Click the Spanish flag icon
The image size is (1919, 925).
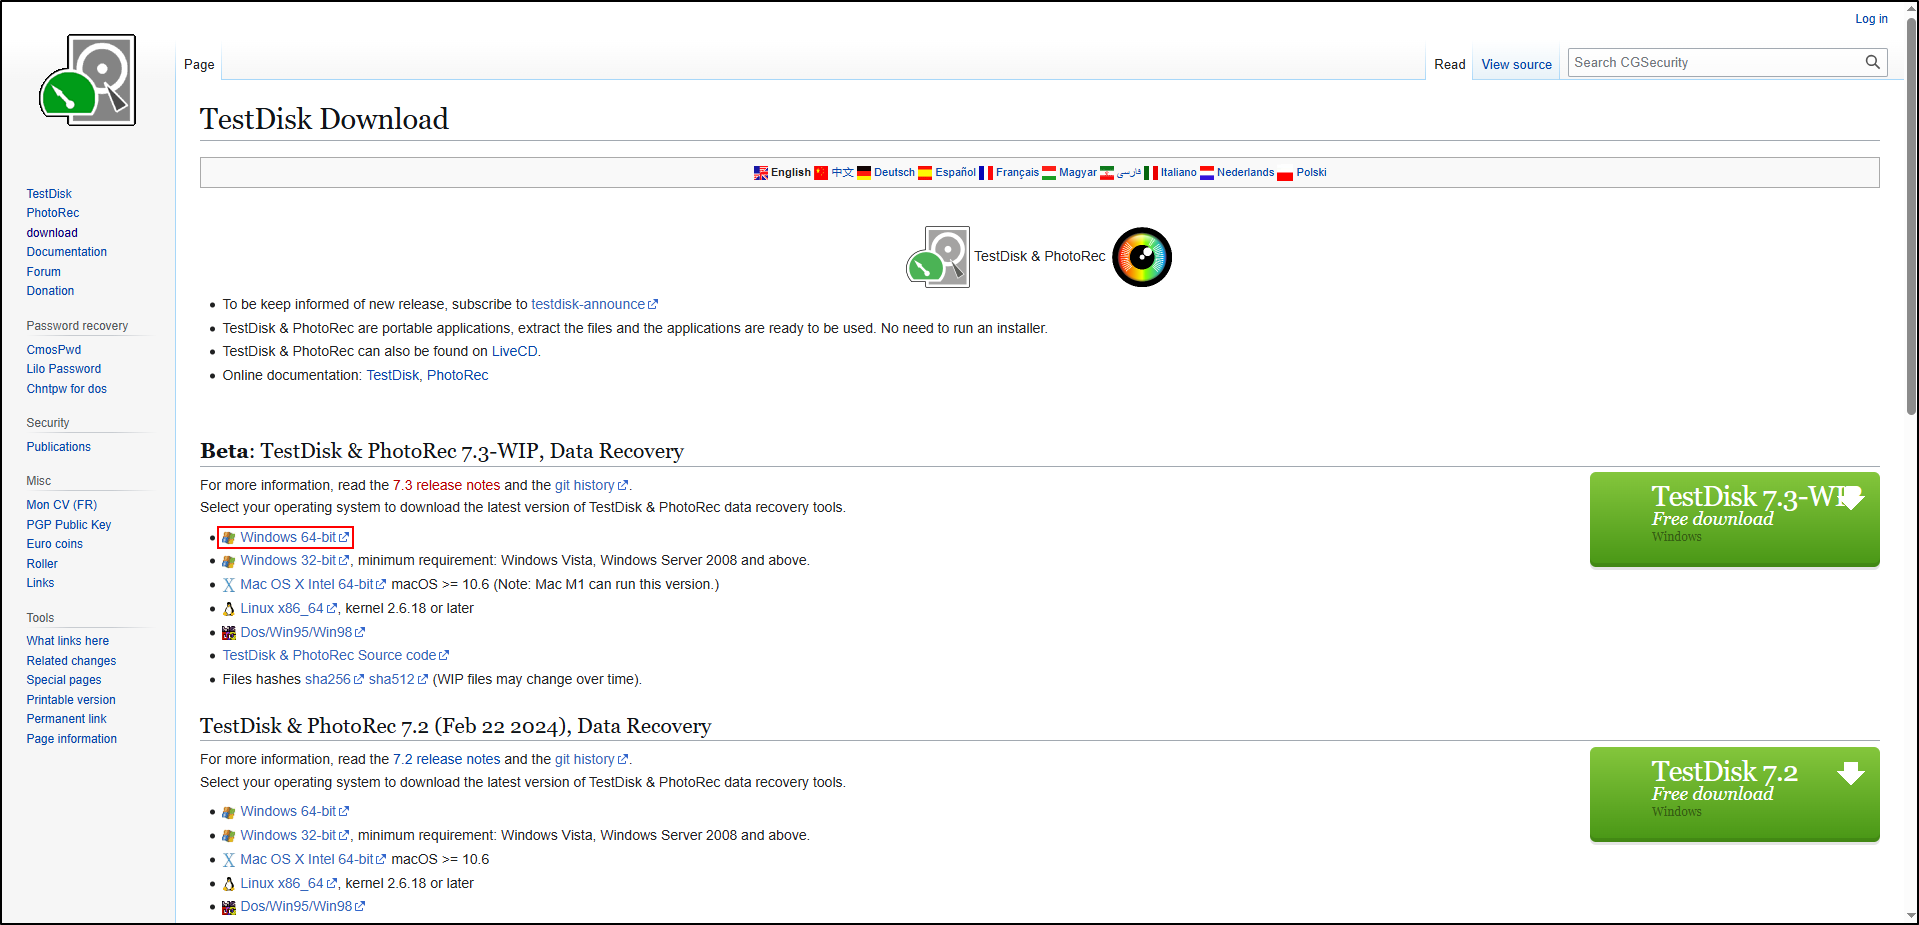(x=925, y=173)
